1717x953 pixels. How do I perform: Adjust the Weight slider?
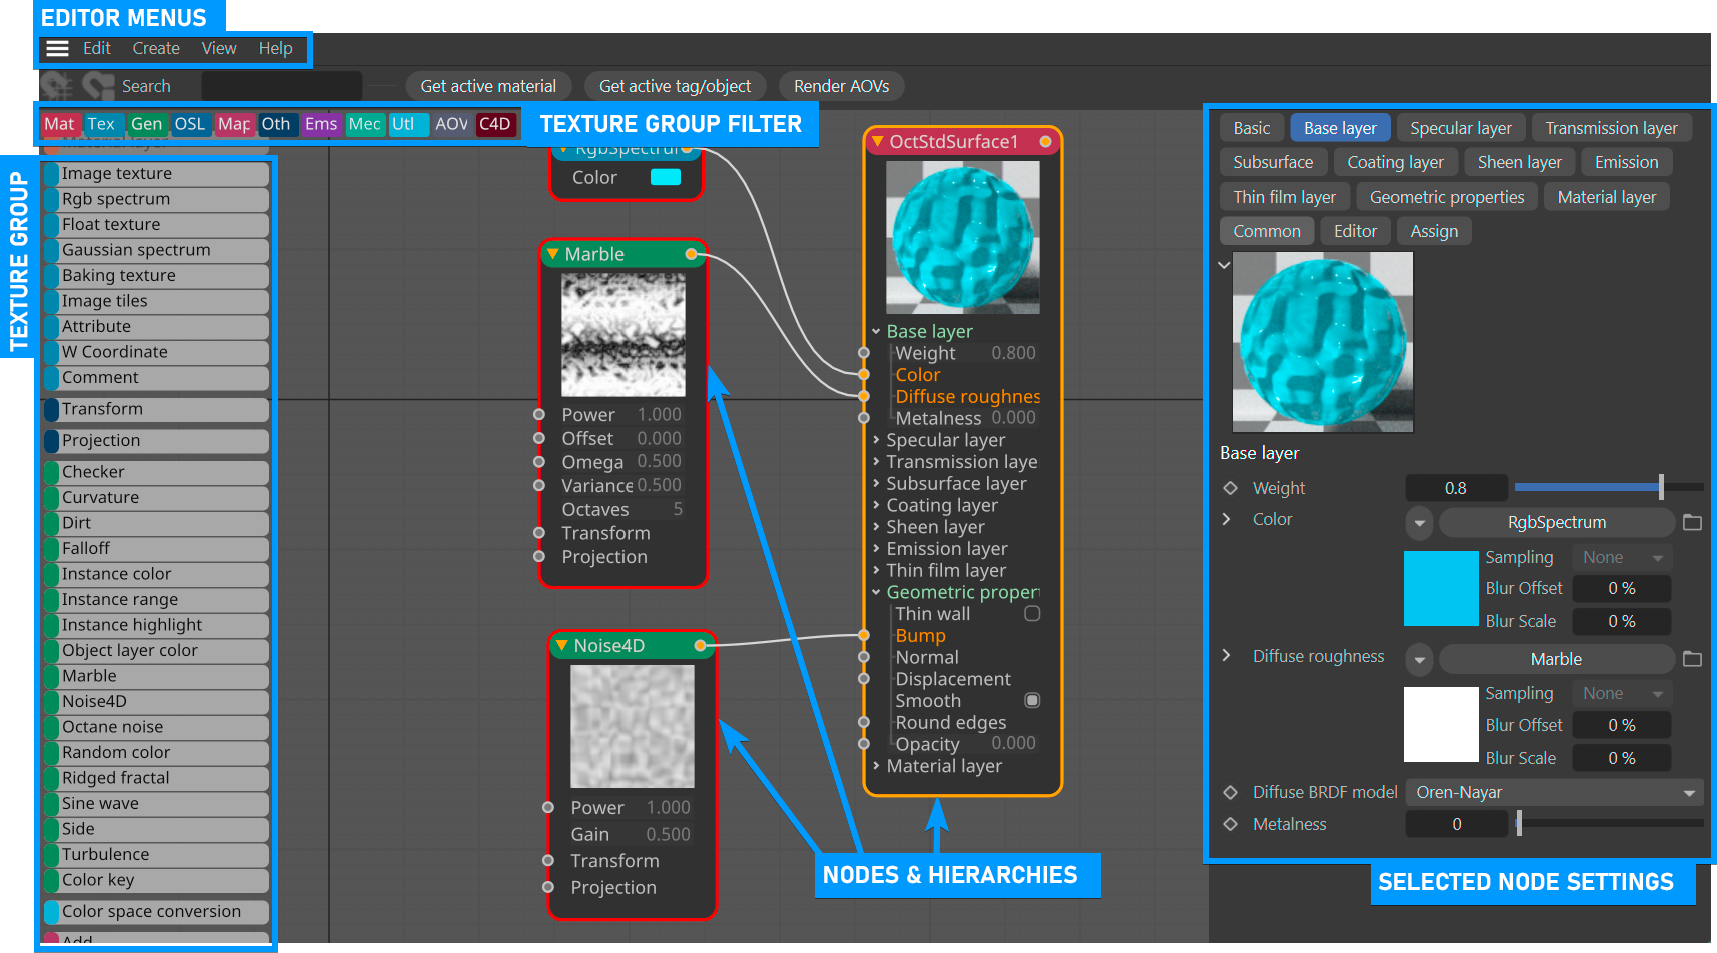click(x=1609, y=487)
